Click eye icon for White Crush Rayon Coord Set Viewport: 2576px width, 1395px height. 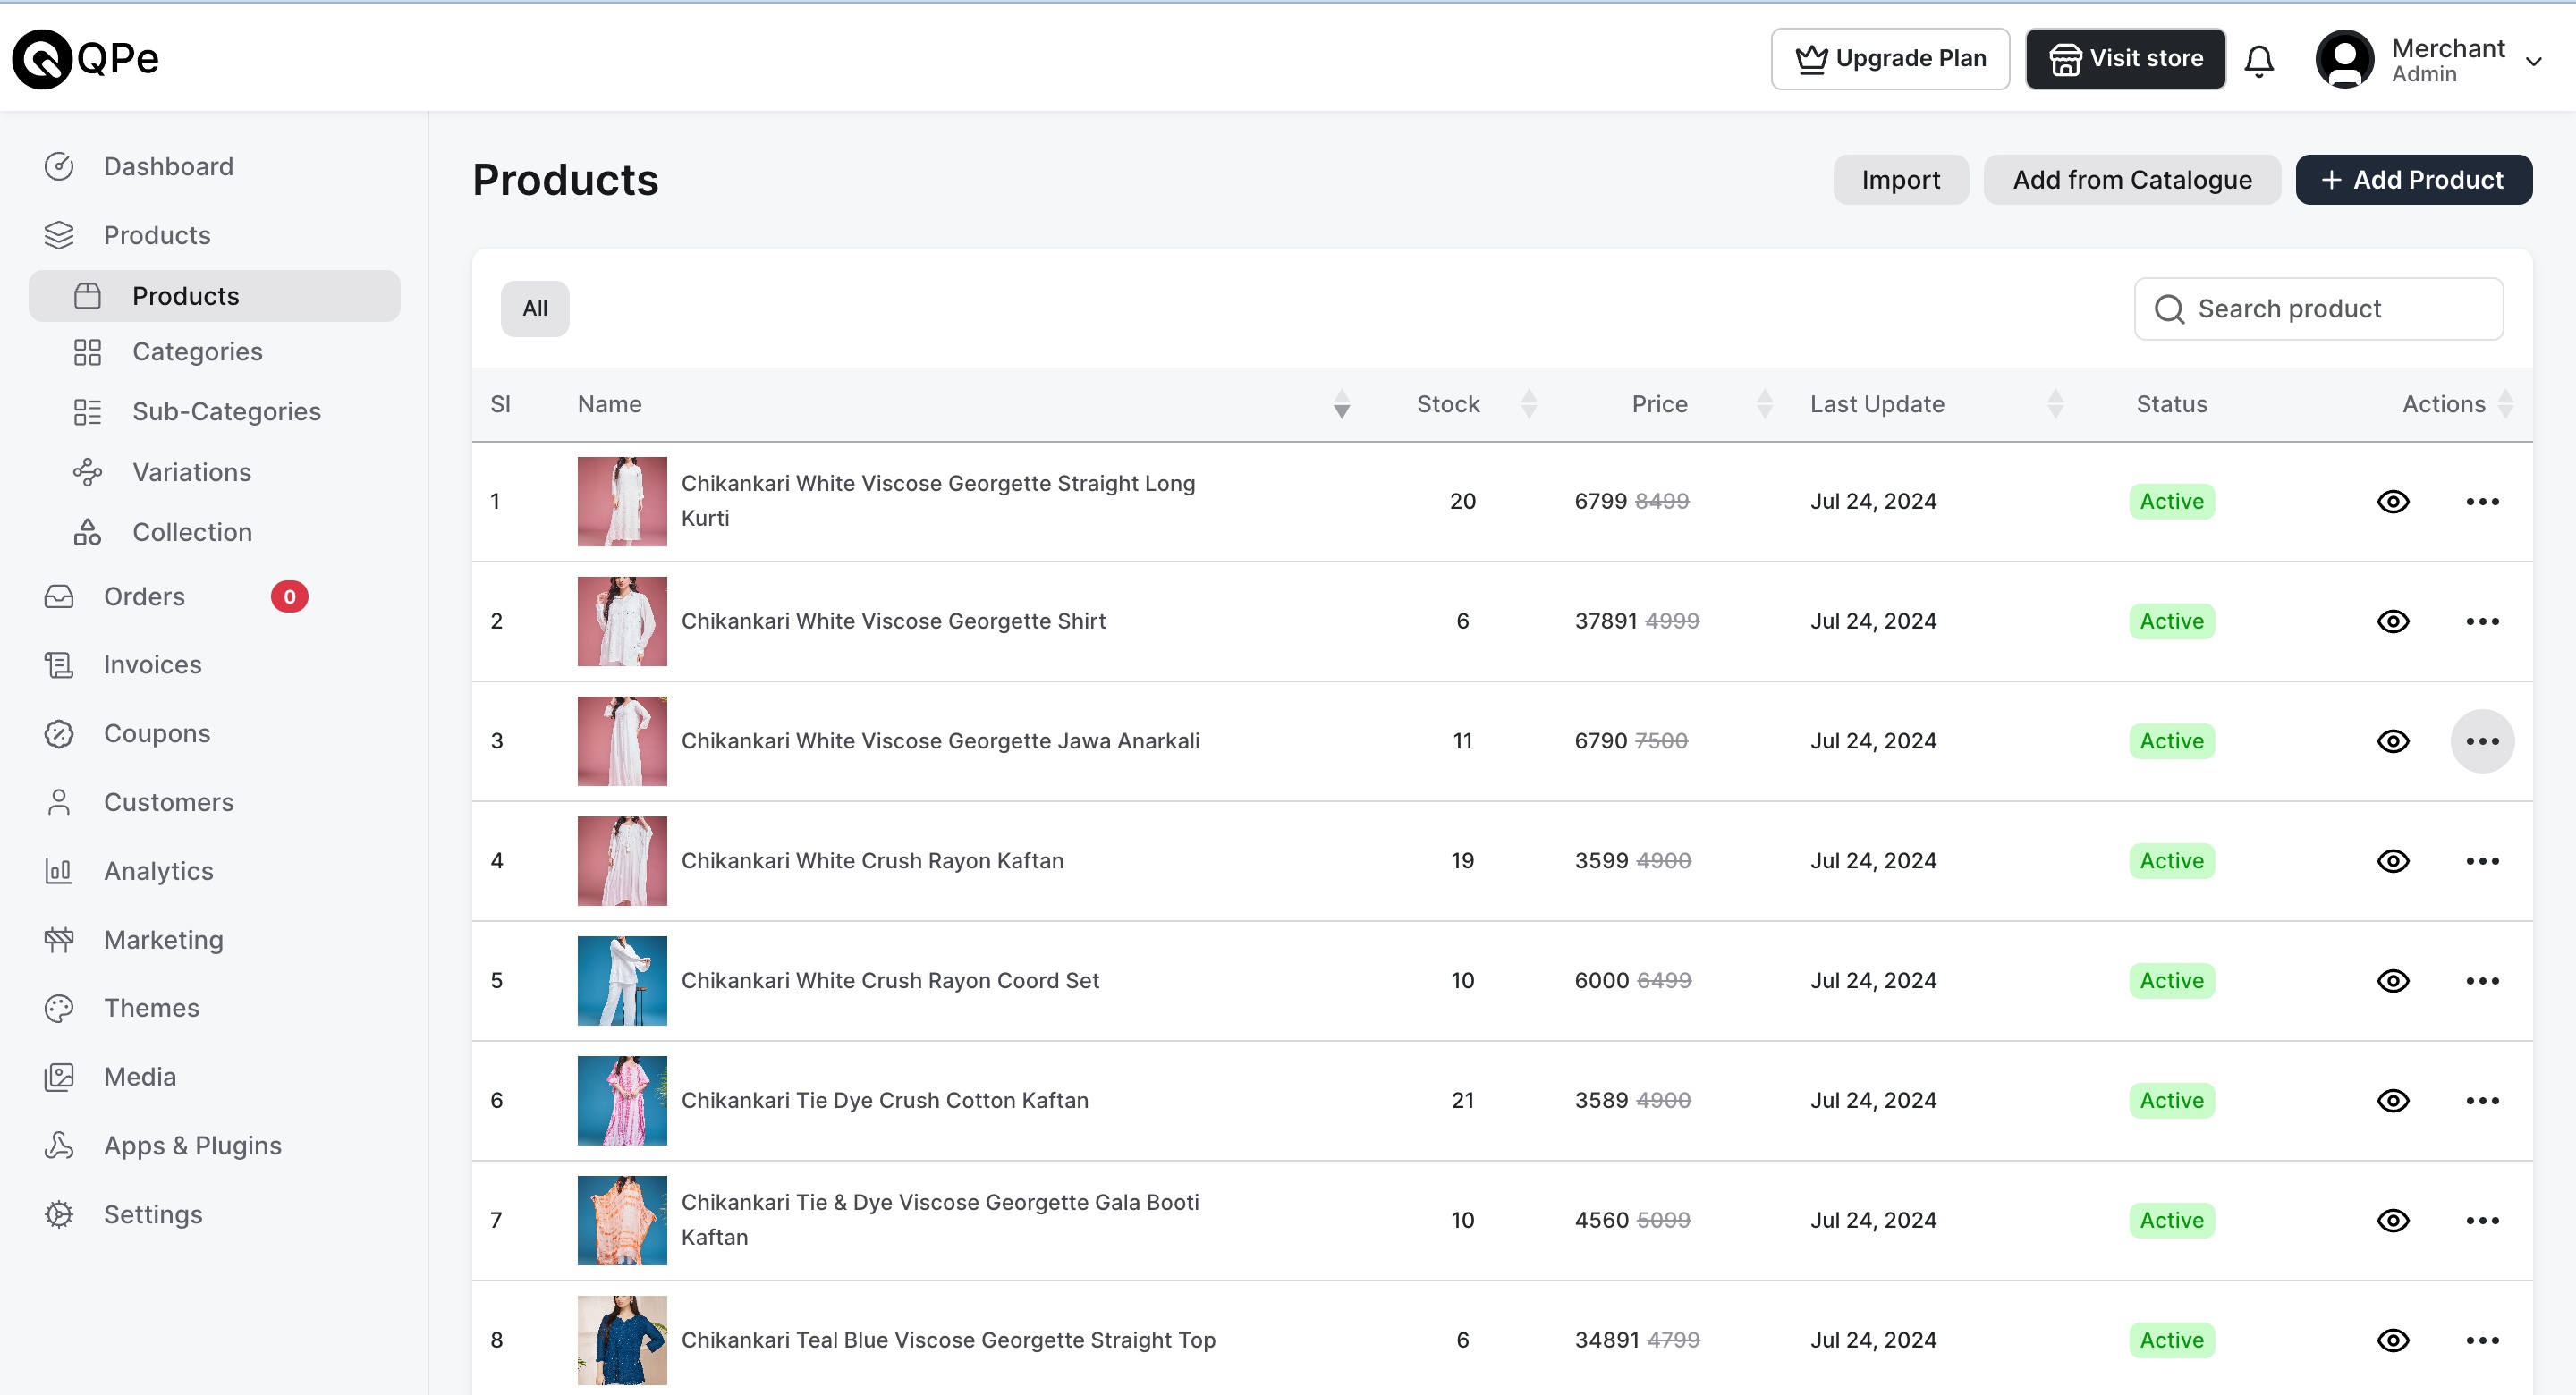click(x=2392, y=980)
